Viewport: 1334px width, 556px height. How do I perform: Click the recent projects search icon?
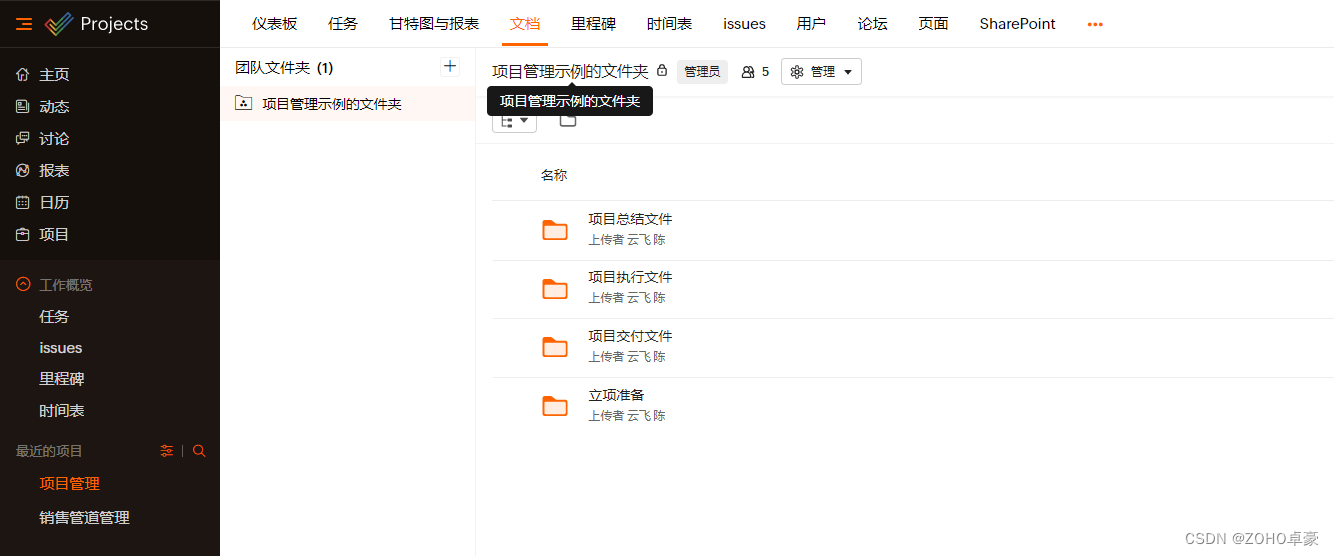click(199, 451)
